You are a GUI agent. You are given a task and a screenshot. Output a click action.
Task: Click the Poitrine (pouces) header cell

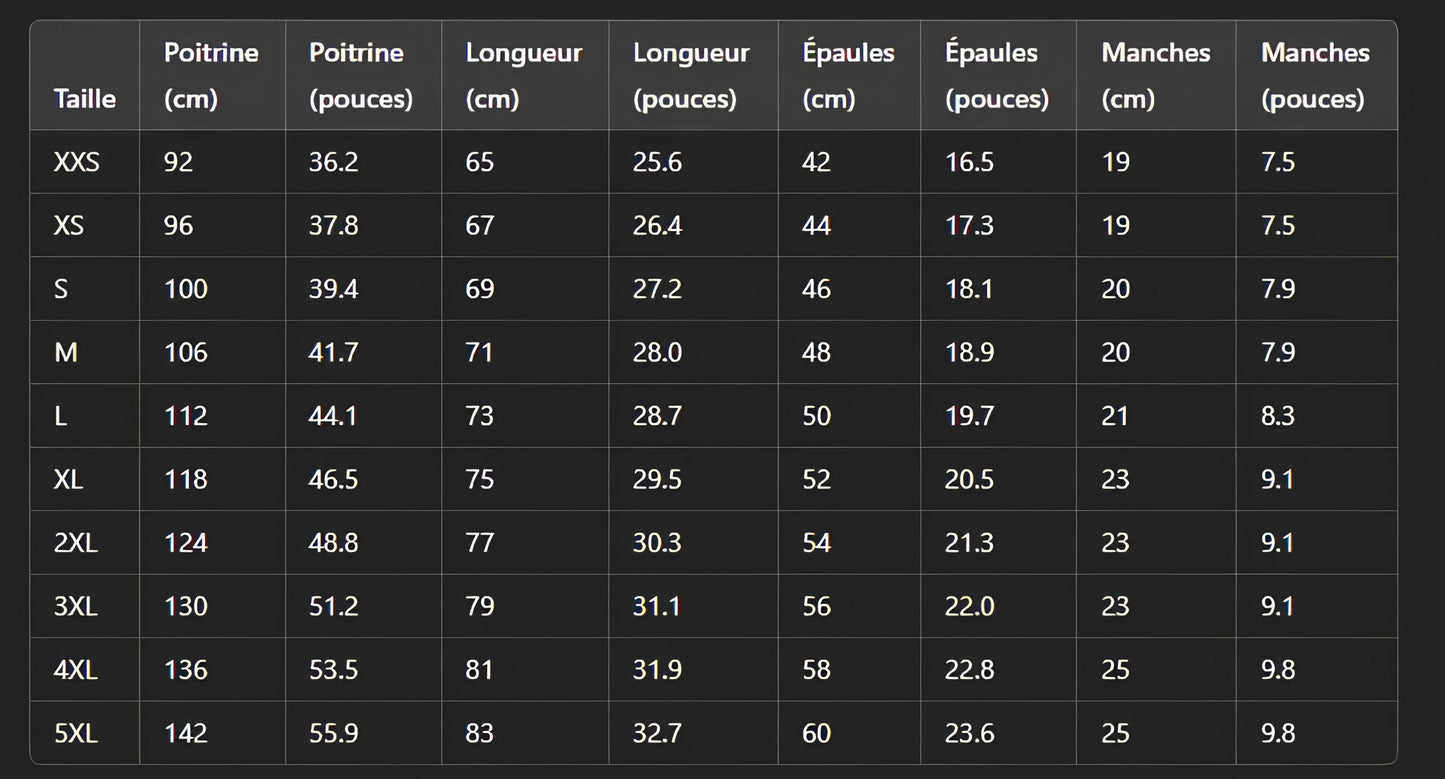(361, 76)
